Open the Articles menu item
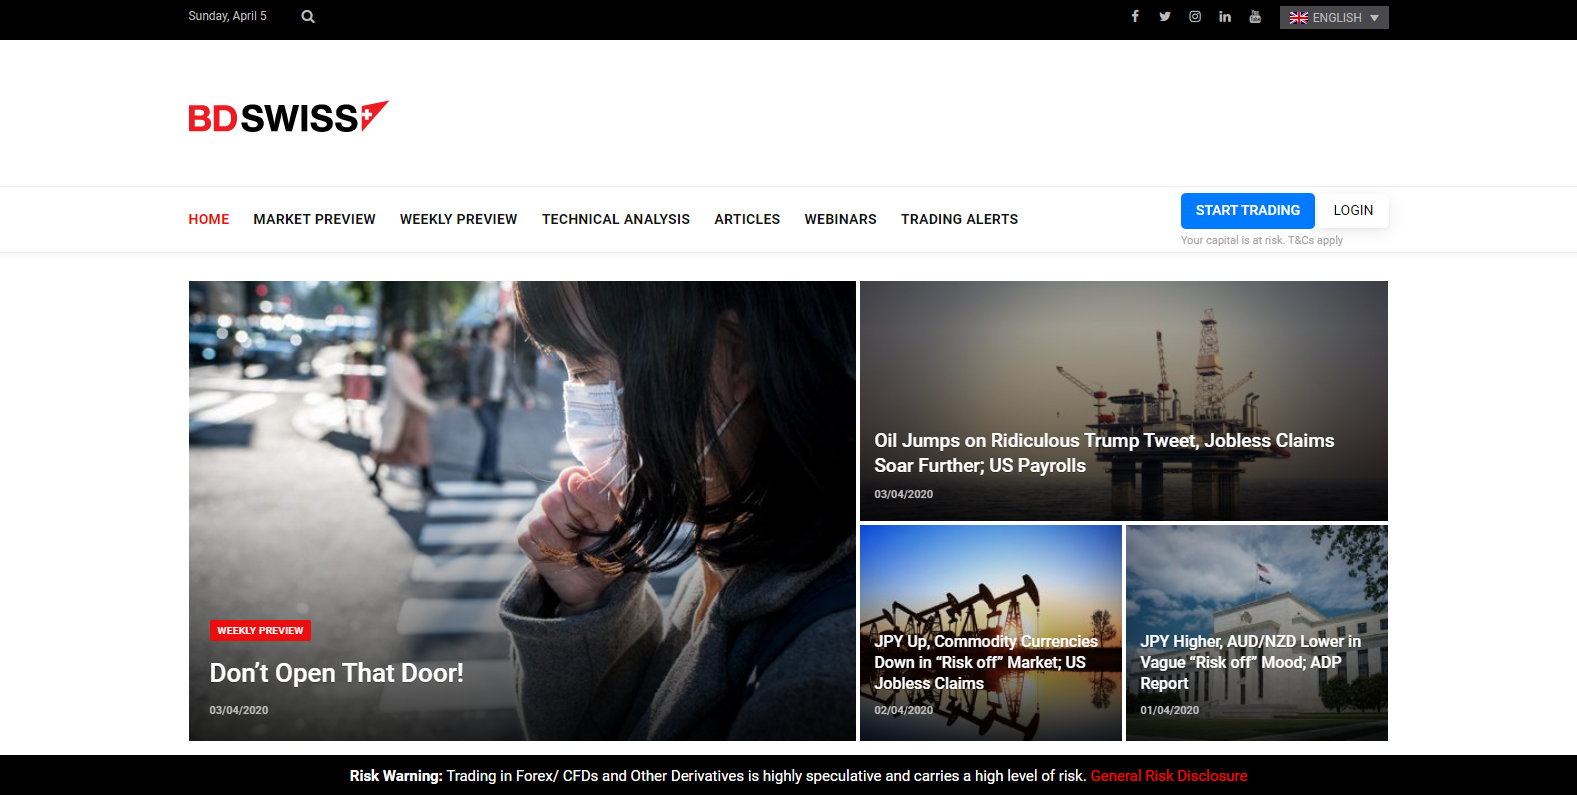Screen dimensions: 1577x795 tap(747, 219)
